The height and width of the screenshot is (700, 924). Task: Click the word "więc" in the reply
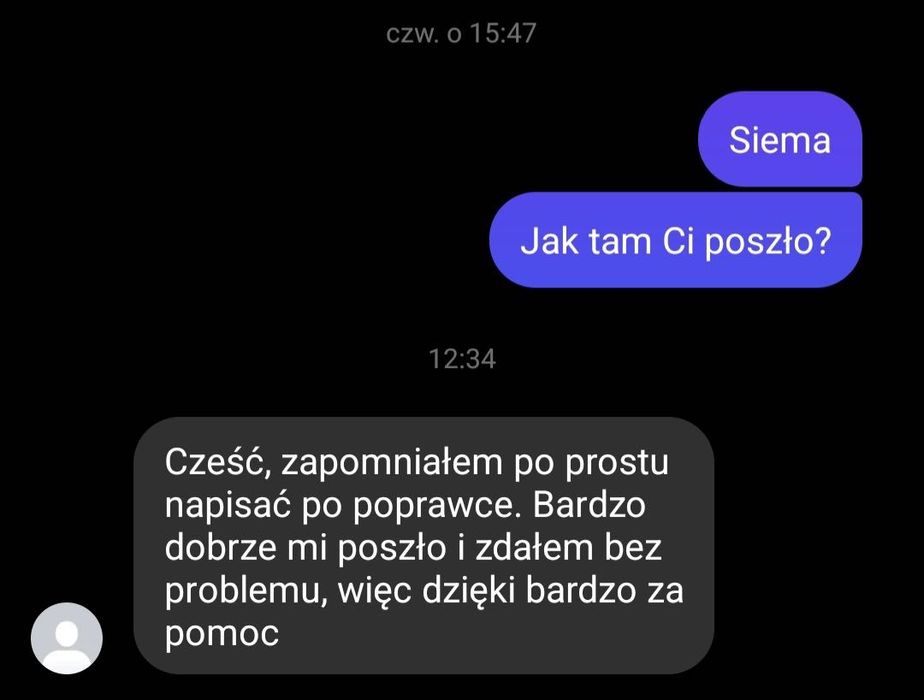pos(374,592)
